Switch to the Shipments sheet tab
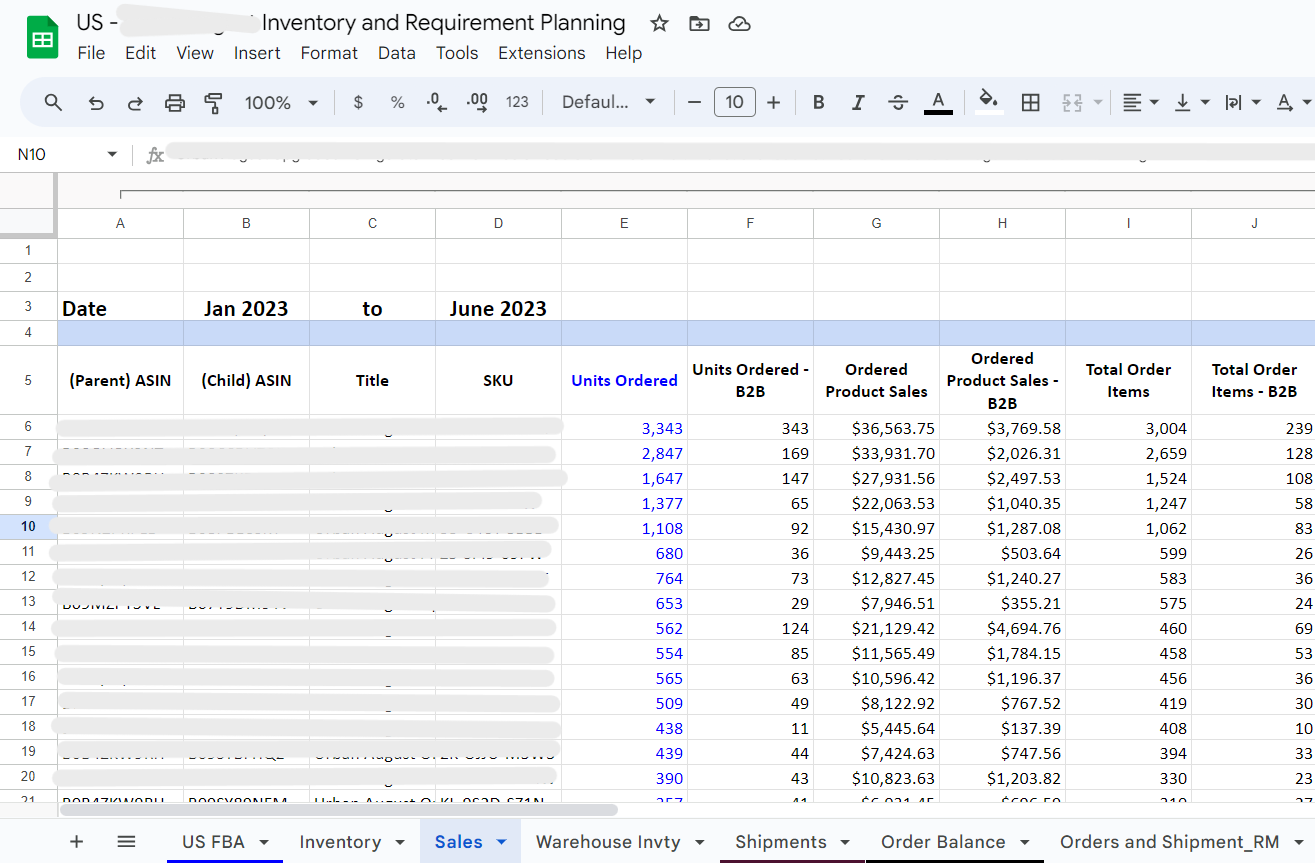 point(780,842)
